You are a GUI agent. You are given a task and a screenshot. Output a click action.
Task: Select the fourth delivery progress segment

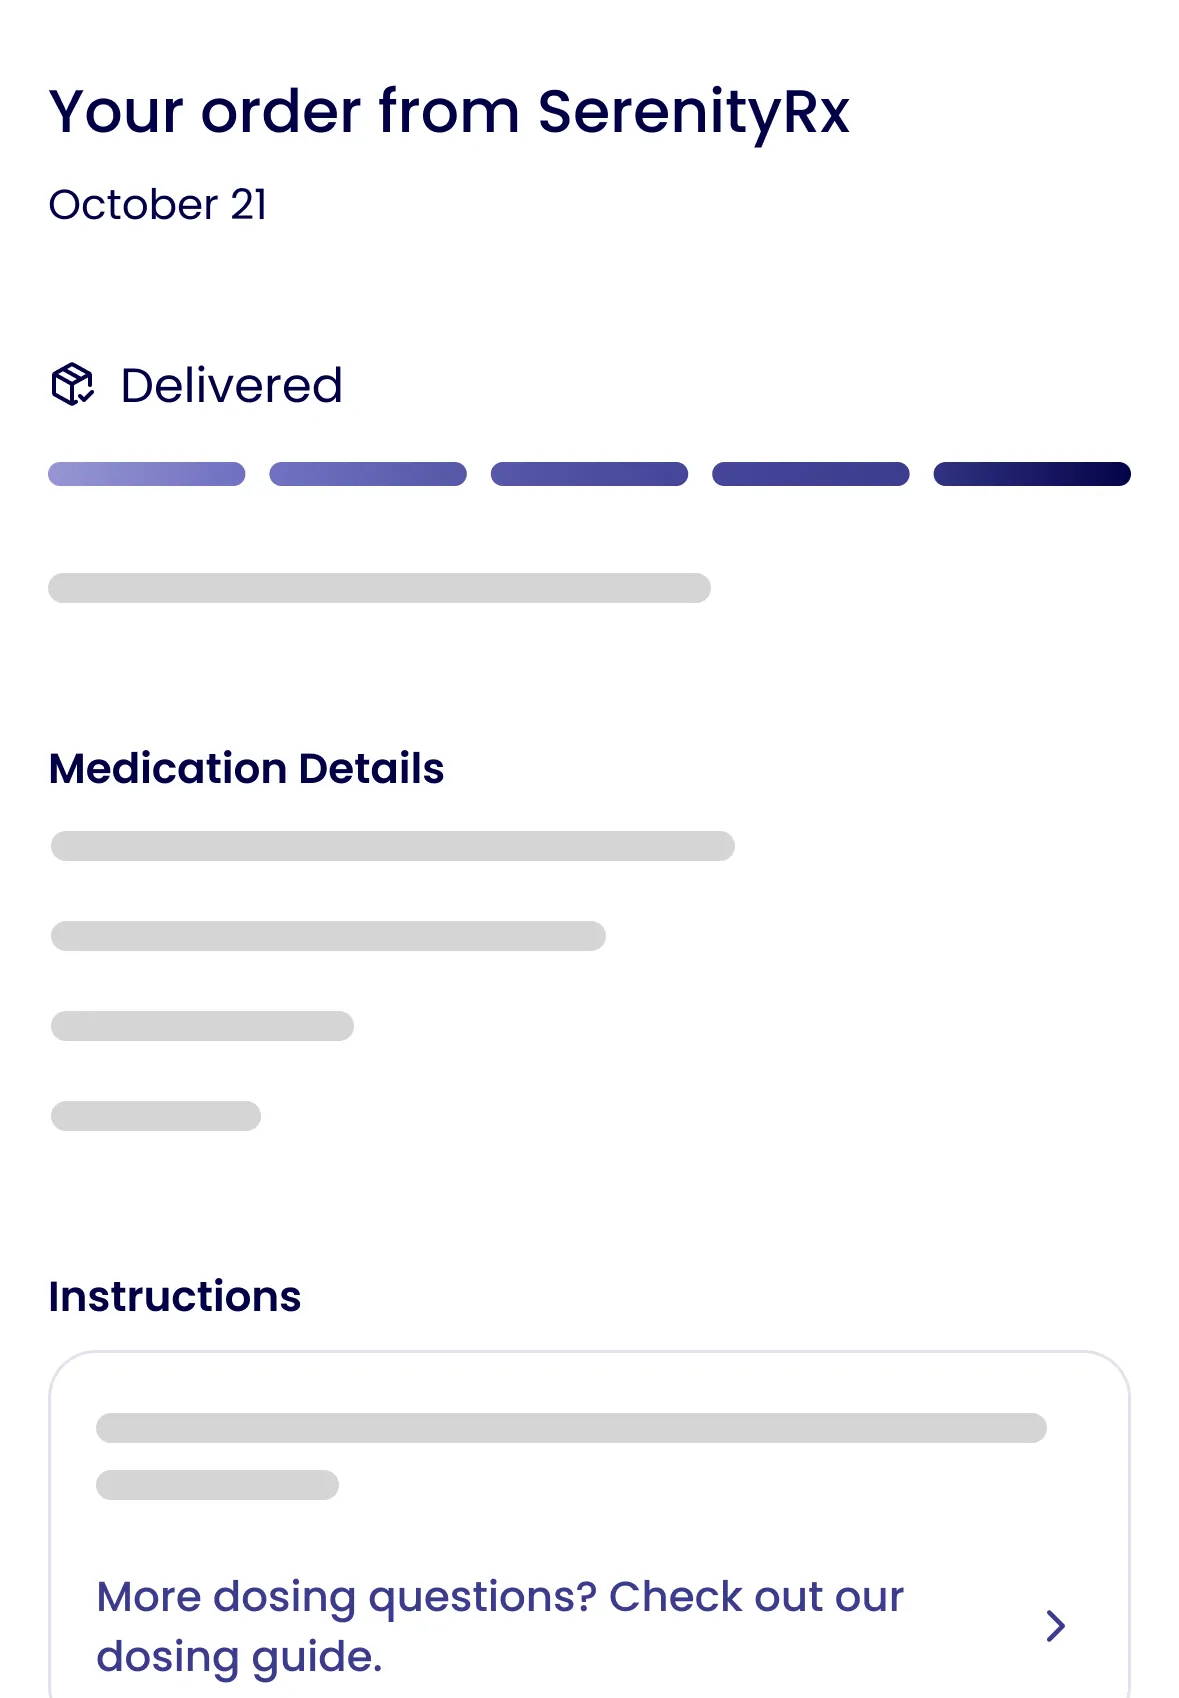810,474
